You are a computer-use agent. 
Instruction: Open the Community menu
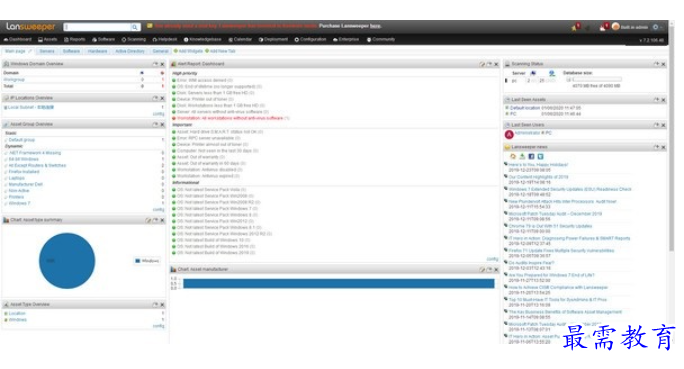[381, 39]
